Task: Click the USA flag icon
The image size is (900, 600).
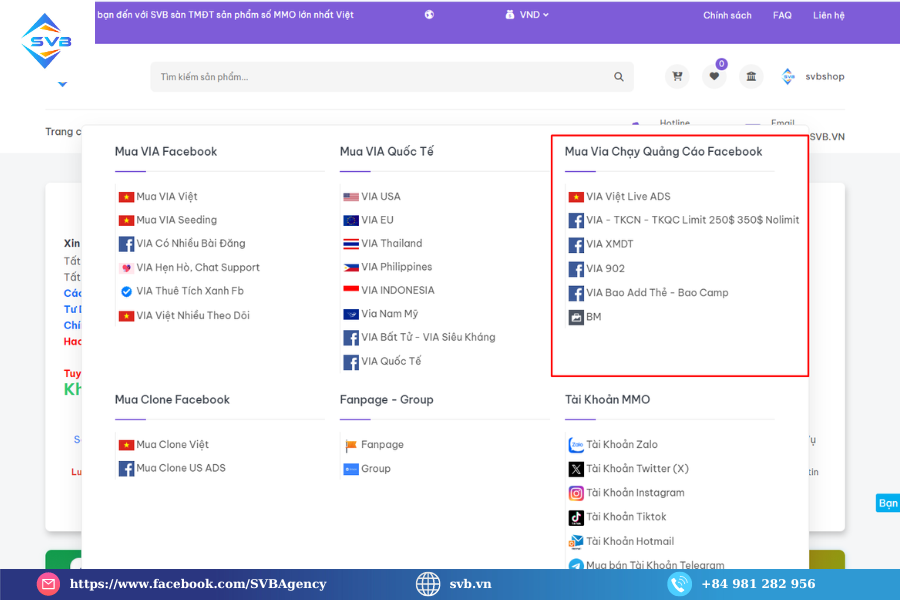Action: (351, 197)
